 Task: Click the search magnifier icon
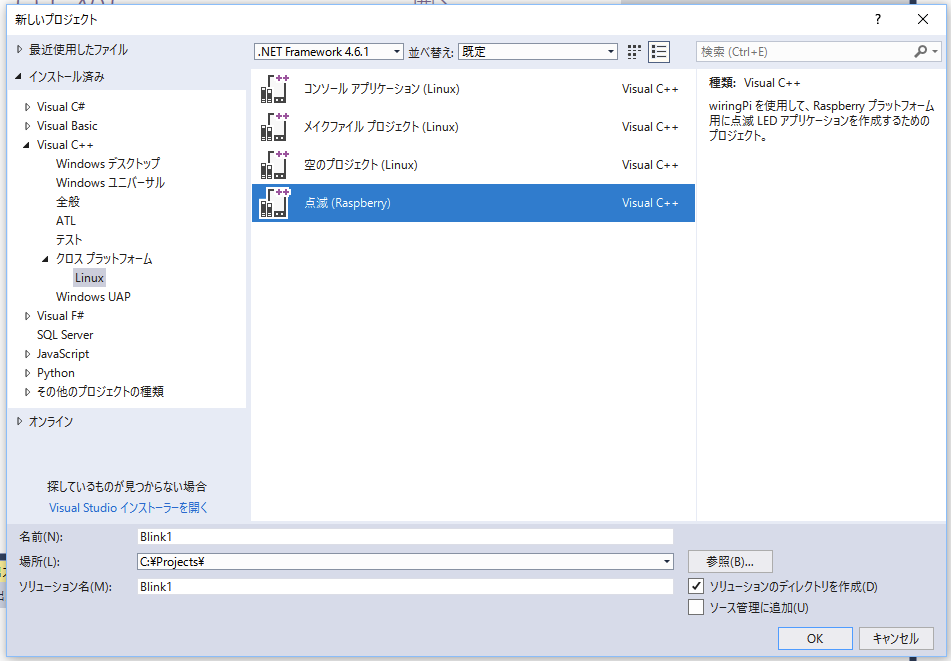921,52
